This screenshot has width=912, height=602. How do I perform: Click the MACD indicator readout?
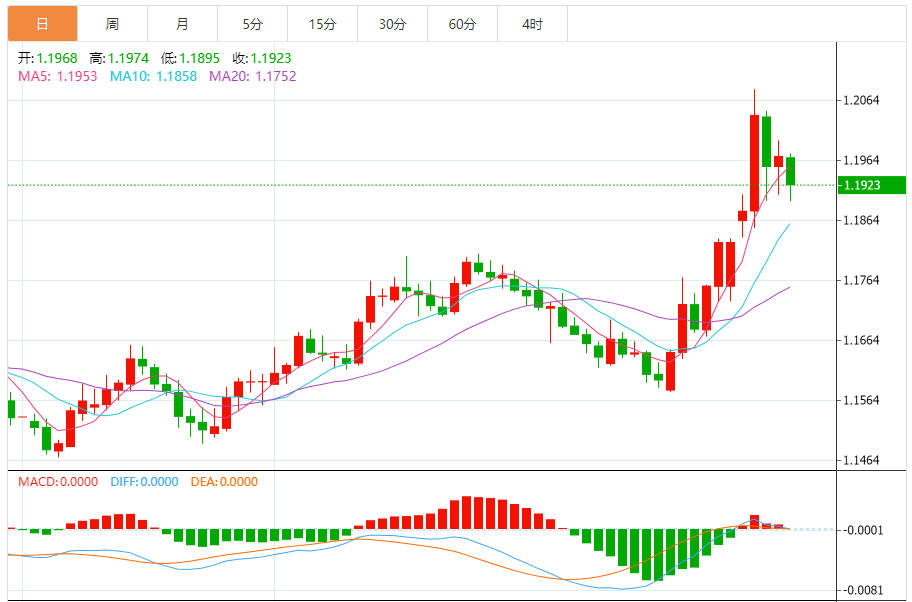coord(58,481)
